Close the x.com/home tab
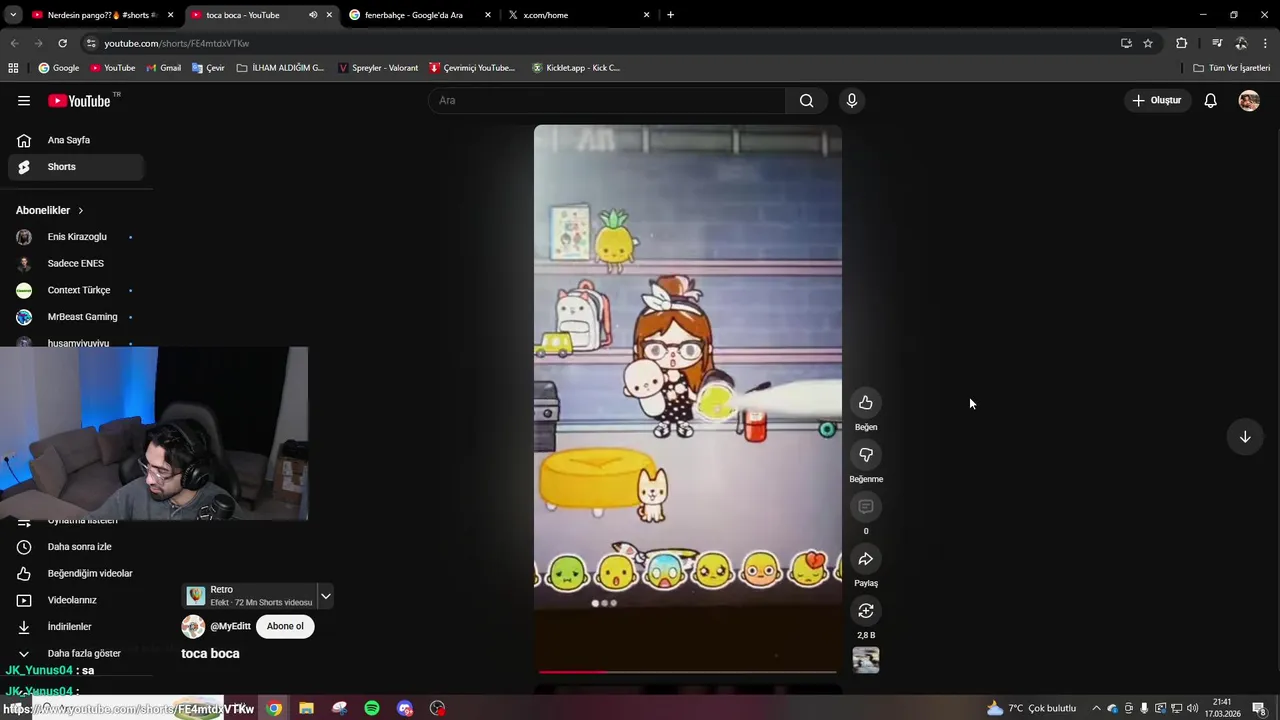Viewport: 1280px width, 720px height. 646,15
